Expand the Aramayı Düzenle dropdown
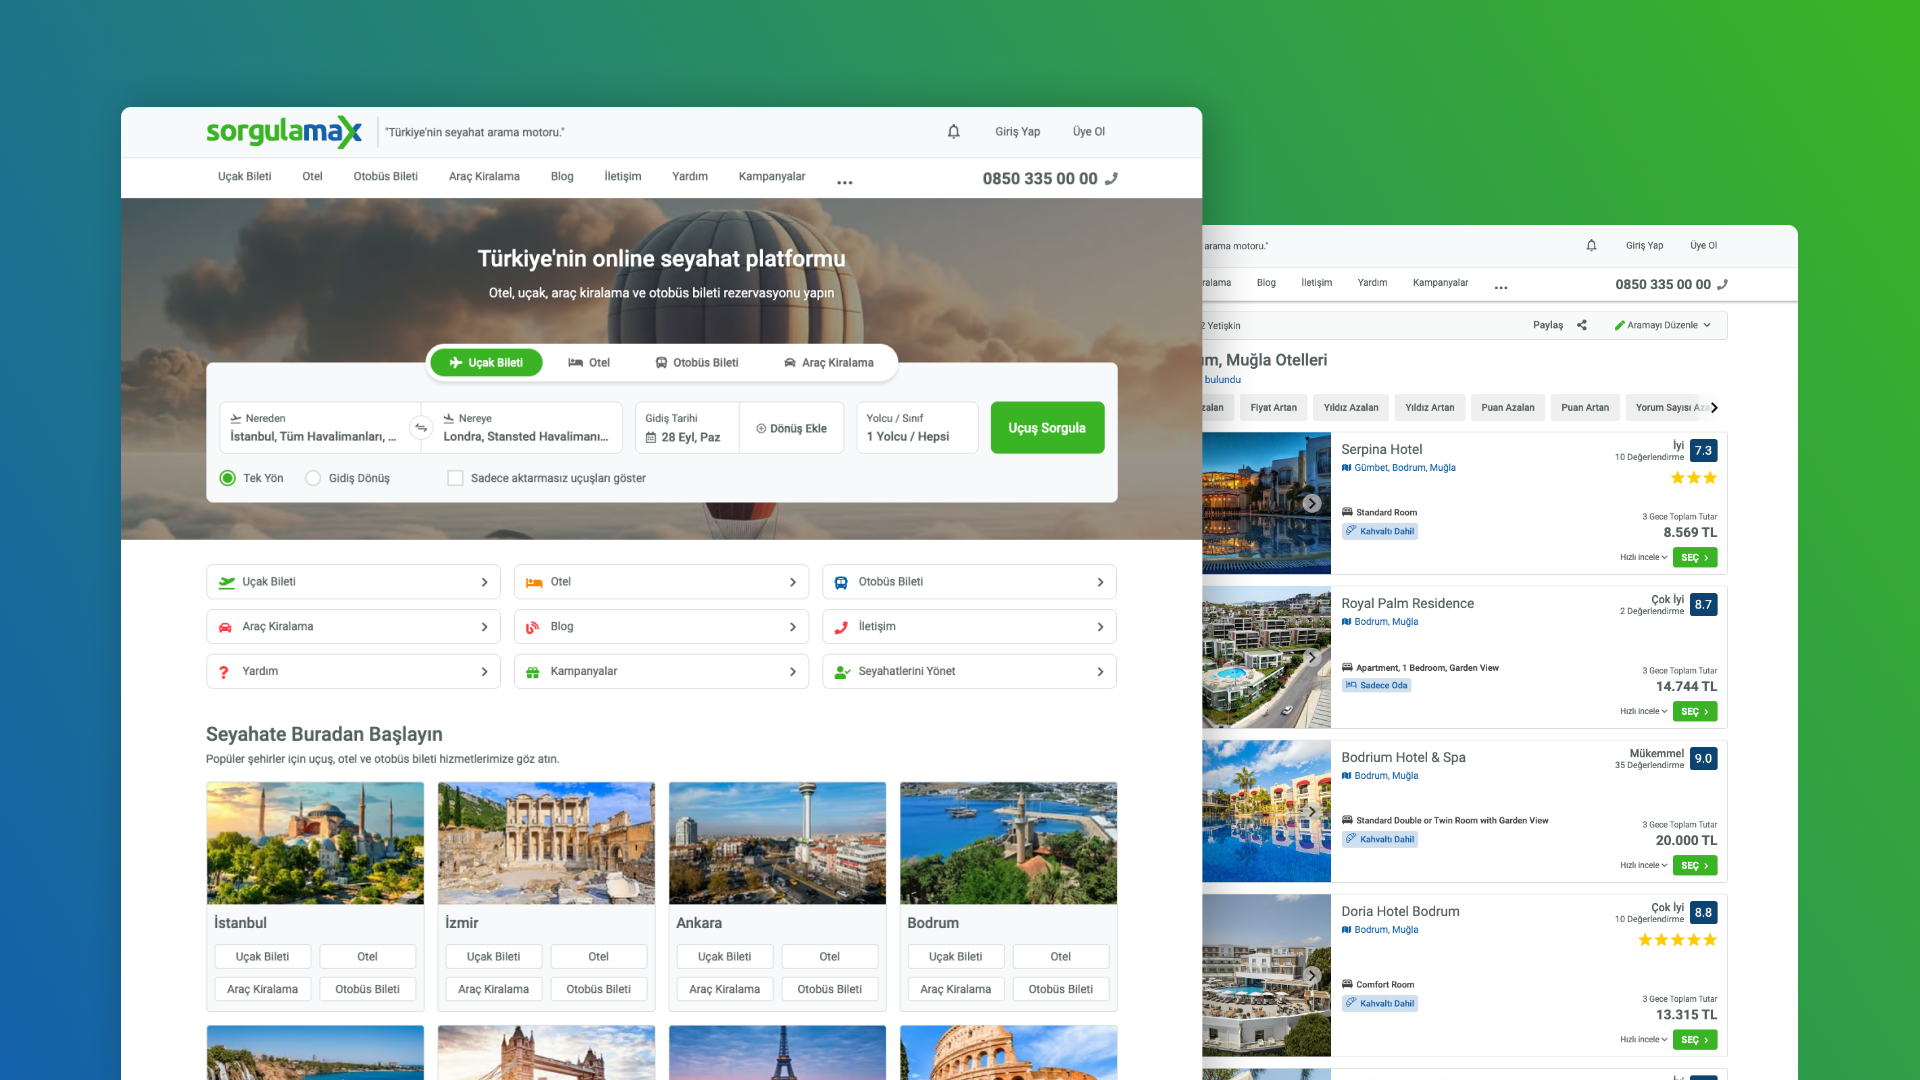 point(1664,325)
